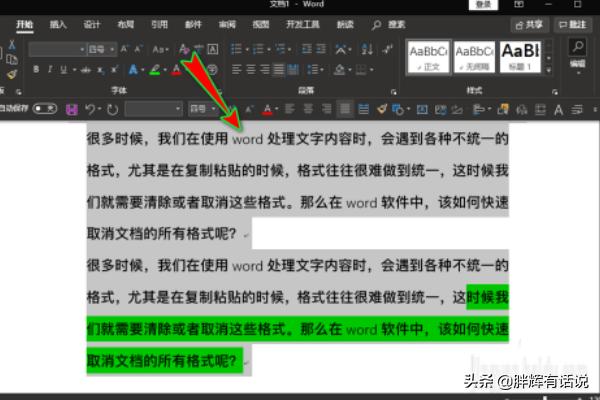This screenshot has width=600, height=400.
Task: Open the Change Case Aa dropdown
Action: pyautogui.click(x=160, y=49)
